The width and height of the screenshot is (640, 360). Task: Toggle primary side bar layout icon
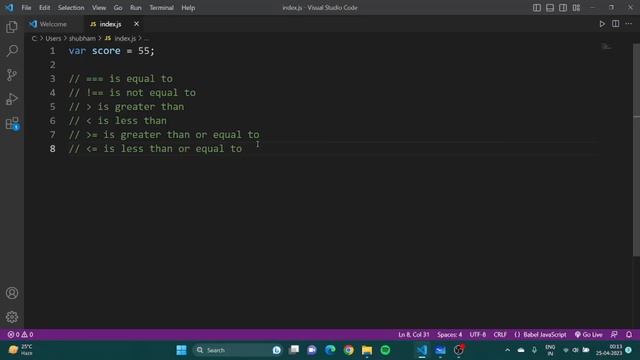point(537,8)
